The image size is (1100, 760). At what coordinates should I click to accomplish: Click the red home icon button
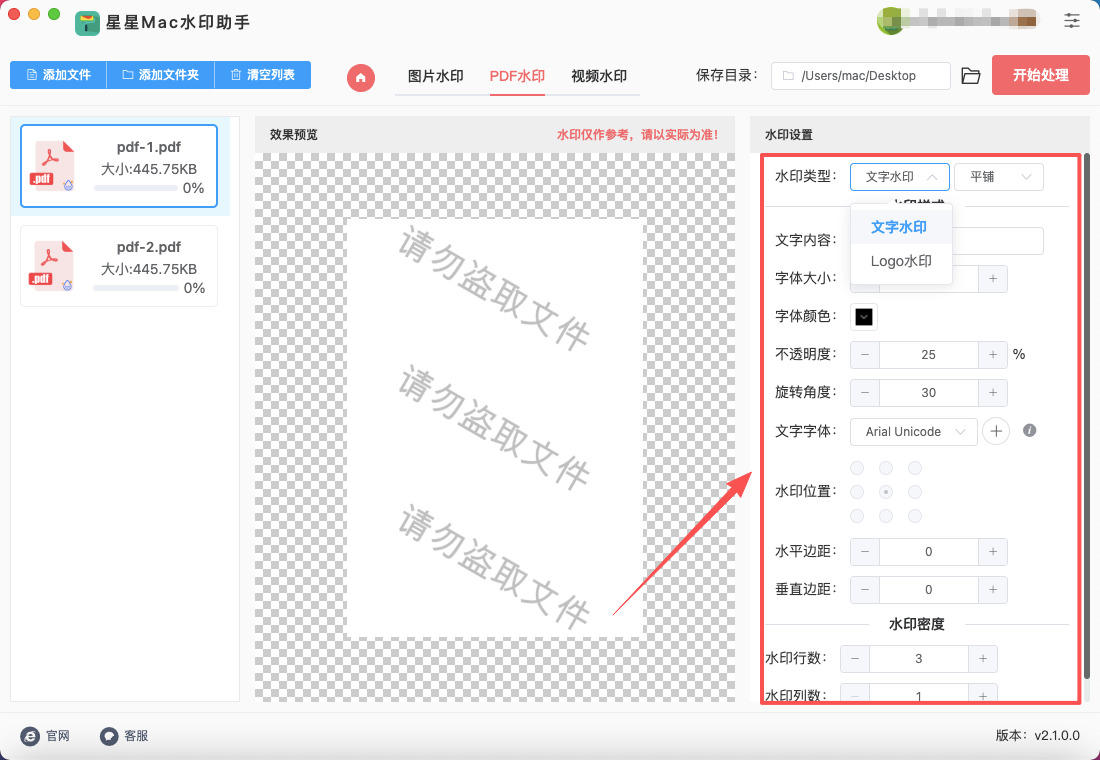pos(361,77)
